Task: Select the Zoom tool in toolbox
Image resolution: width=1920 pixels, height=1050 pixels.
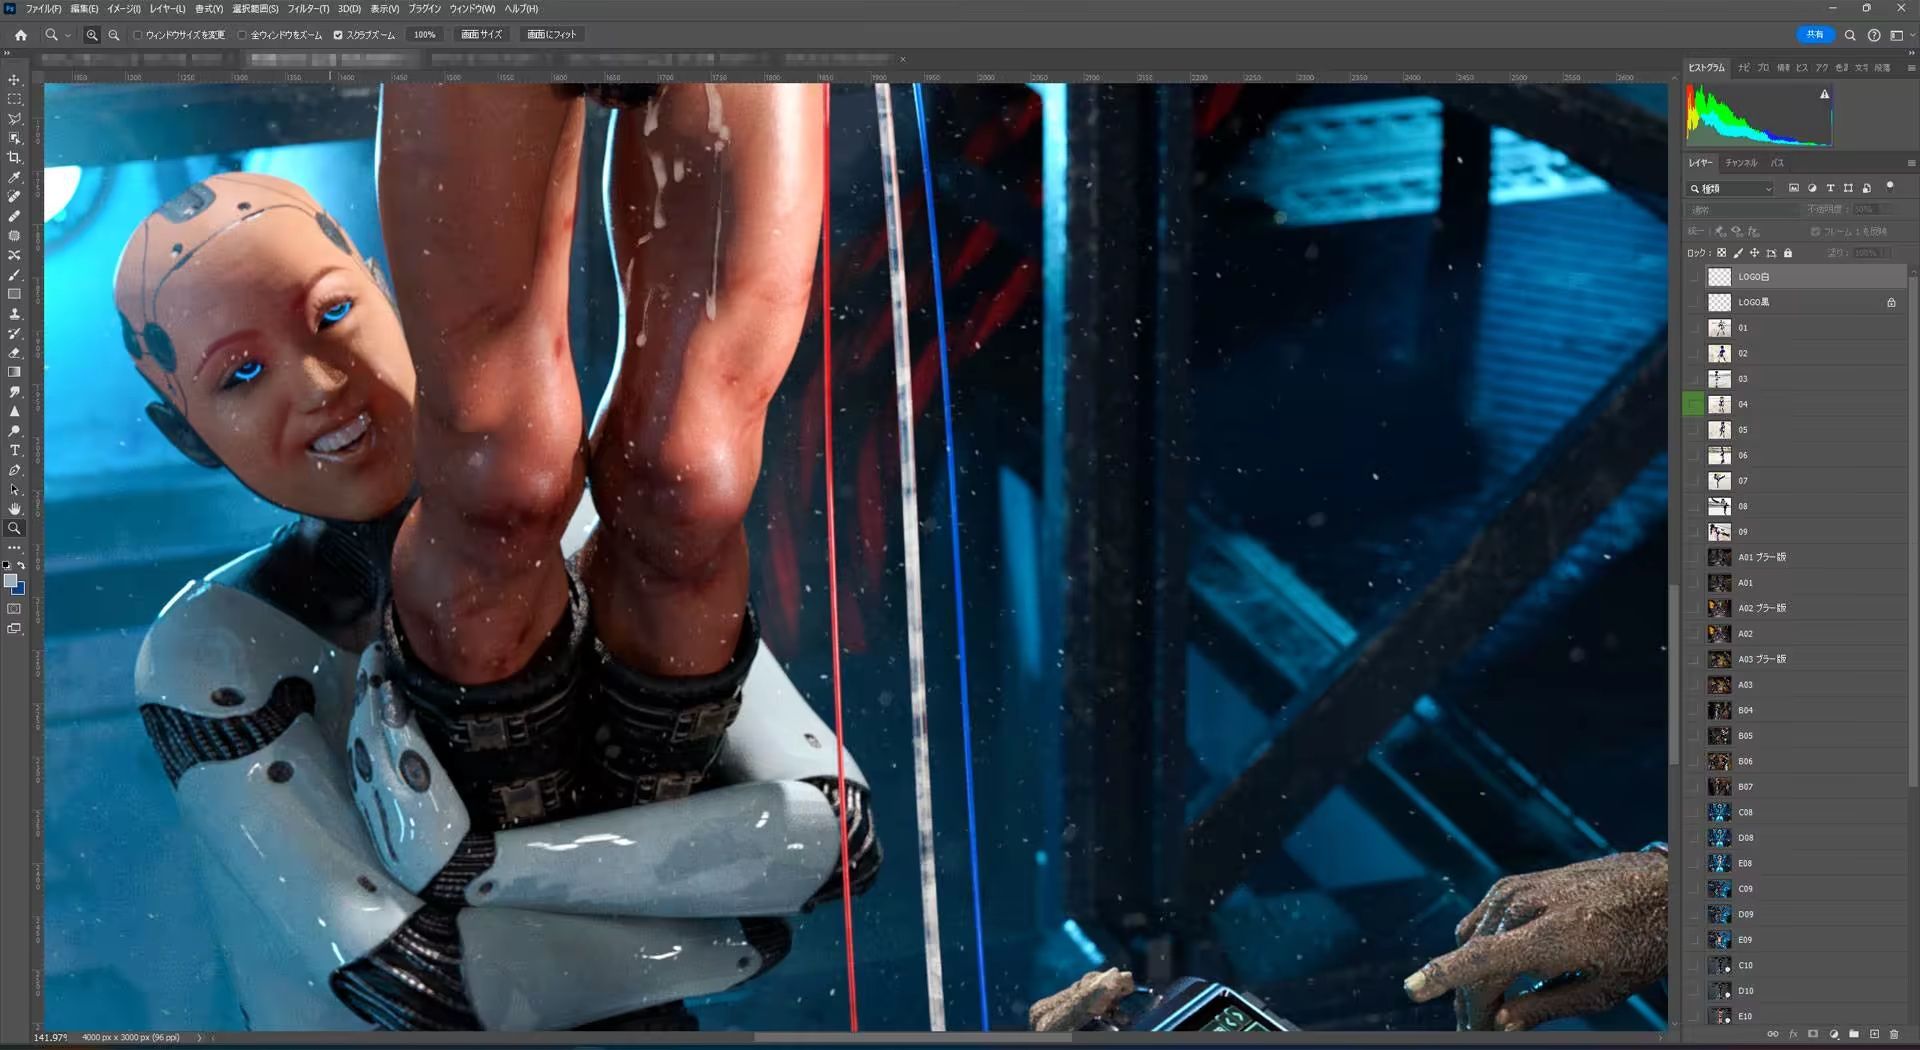Action: pos(14,529)
